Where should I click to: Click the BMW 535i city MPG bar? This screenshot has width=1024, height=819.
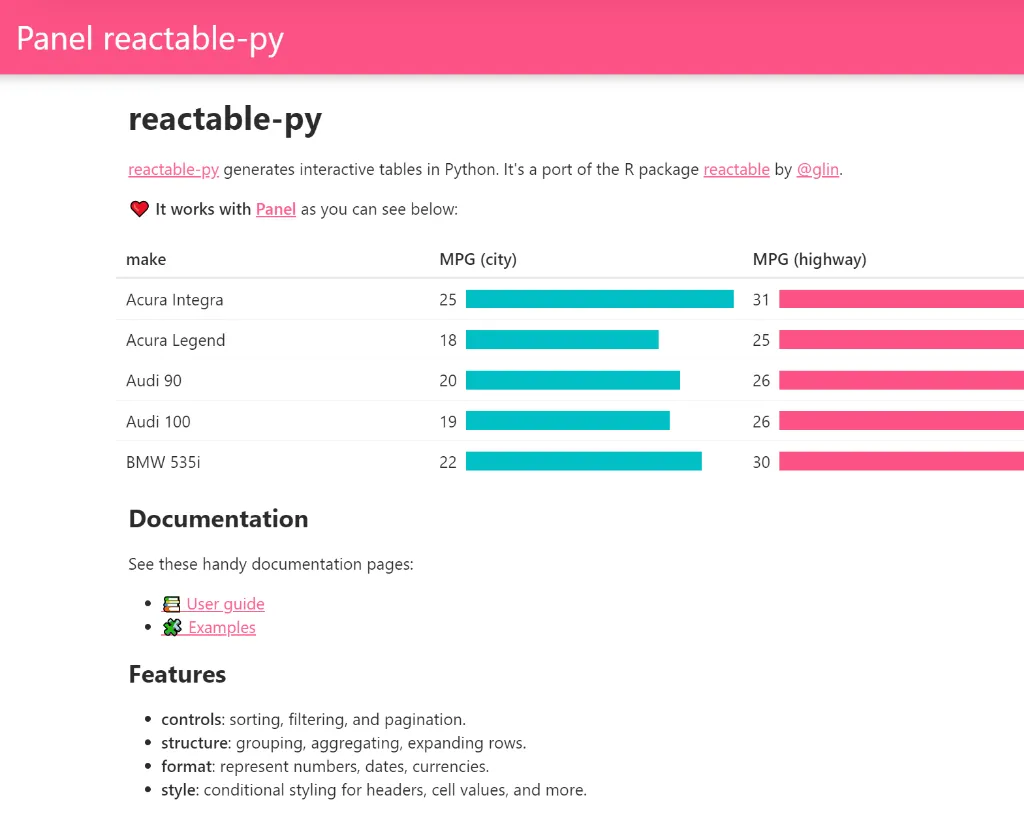[x=583, y=461]
